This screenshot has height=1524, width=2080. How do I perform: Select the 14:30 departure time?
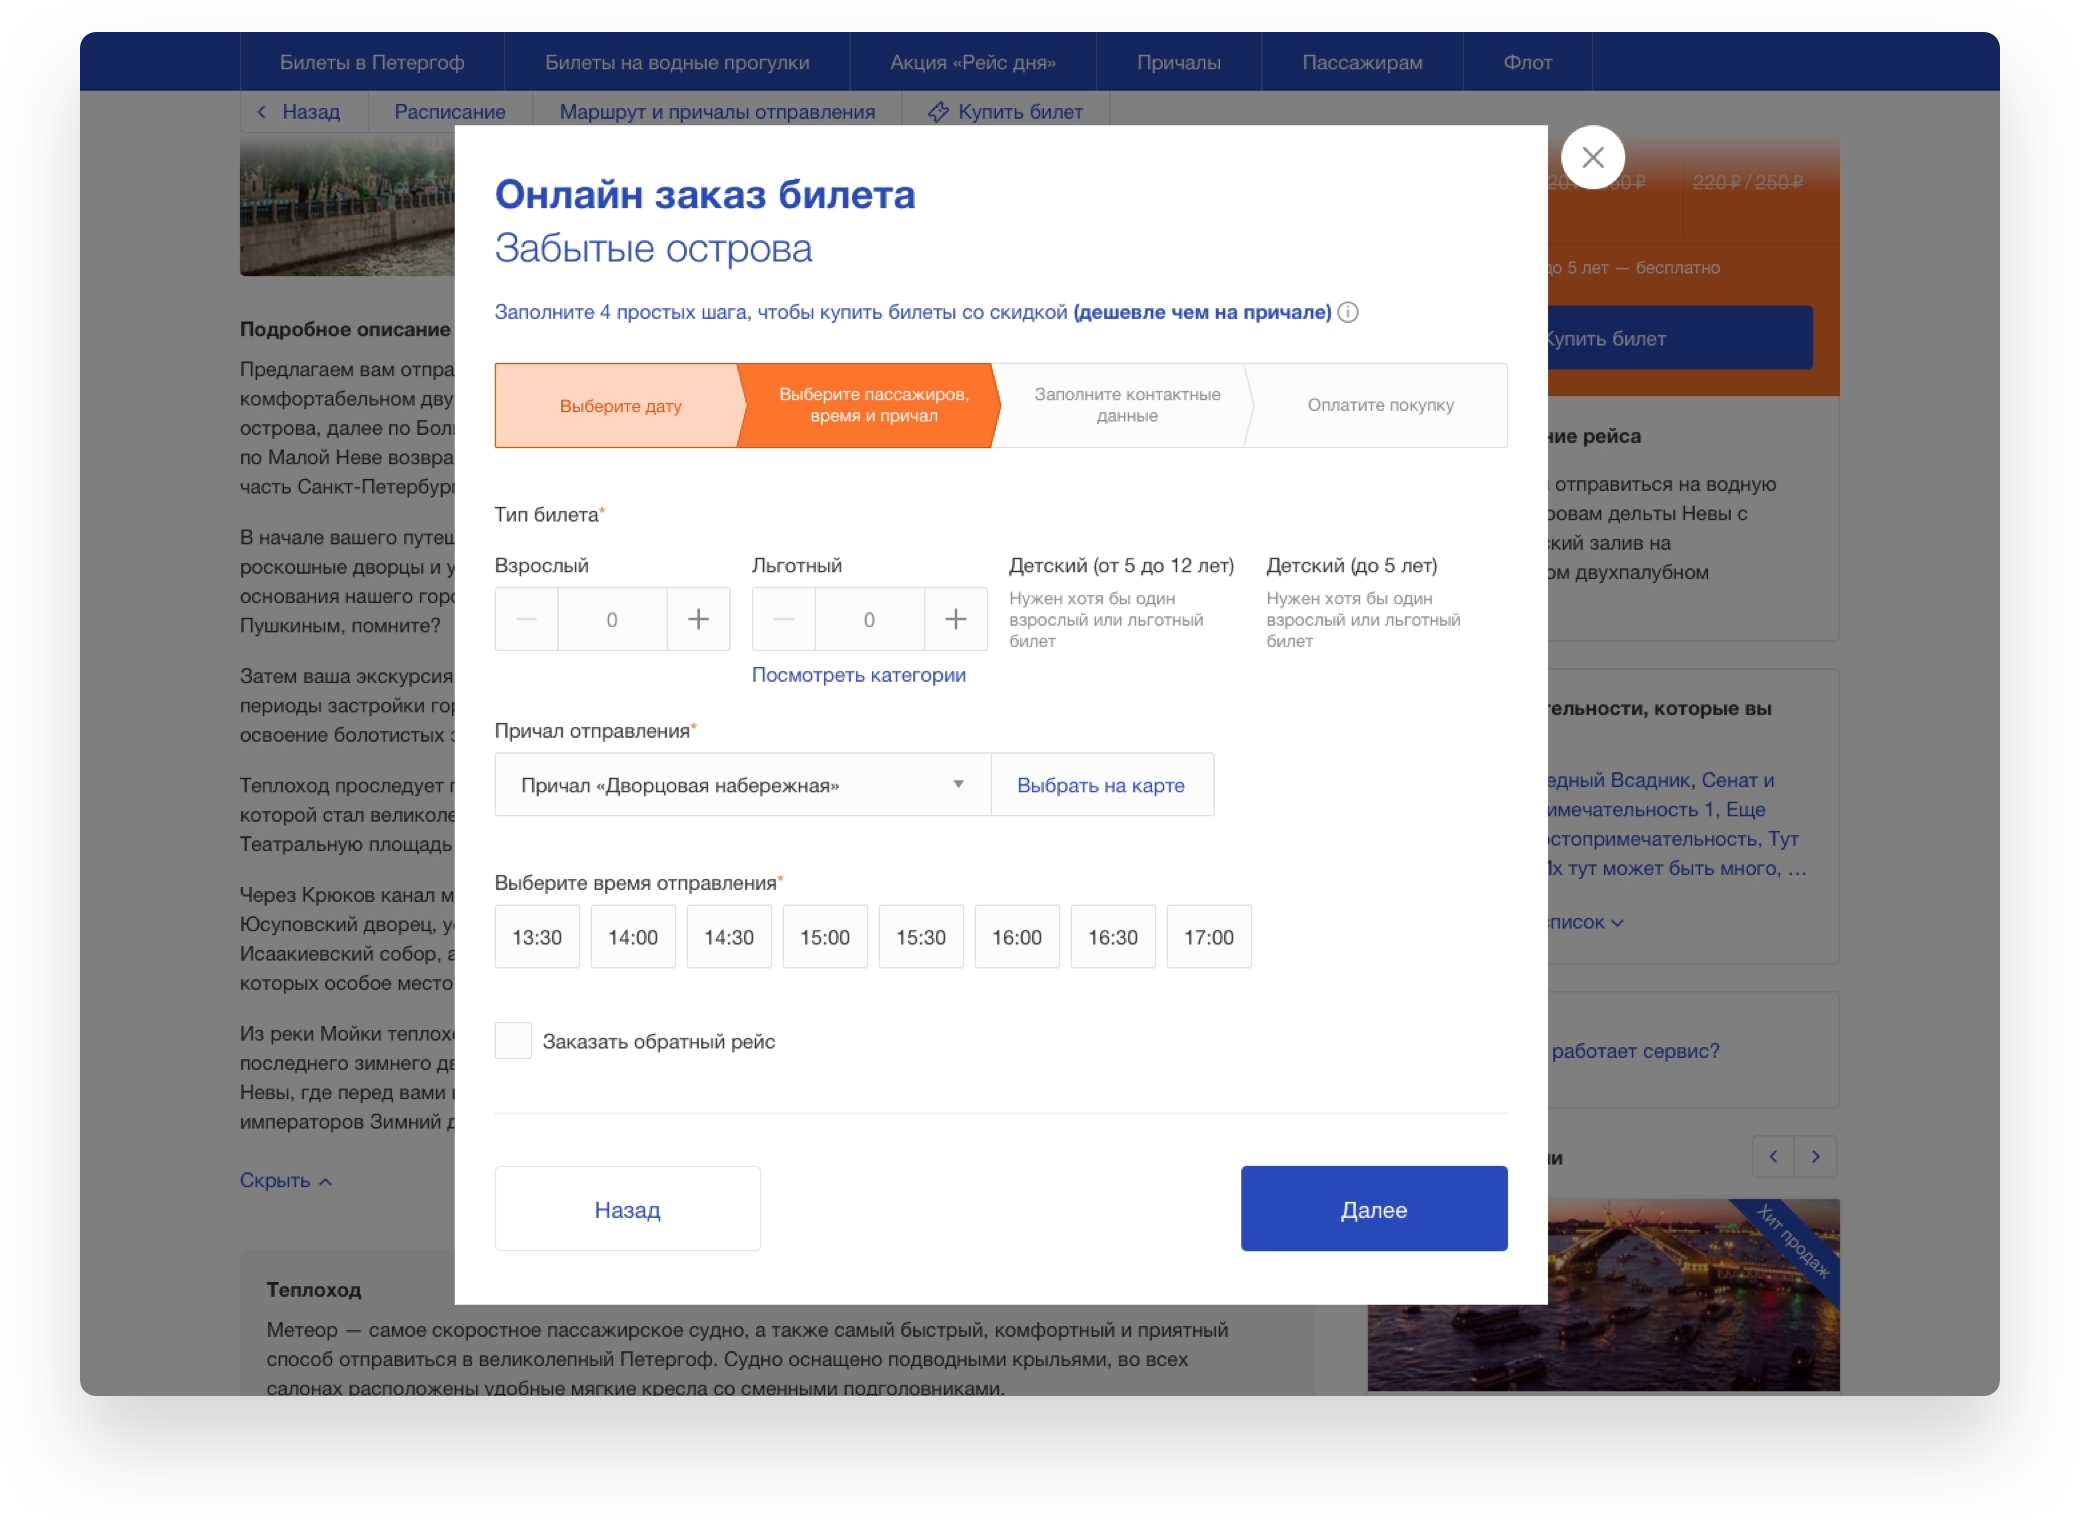coord(729,937)
